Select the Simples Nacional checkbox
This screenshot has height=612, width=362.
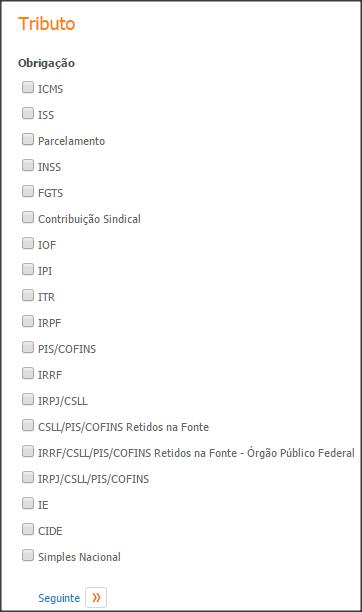28,555
